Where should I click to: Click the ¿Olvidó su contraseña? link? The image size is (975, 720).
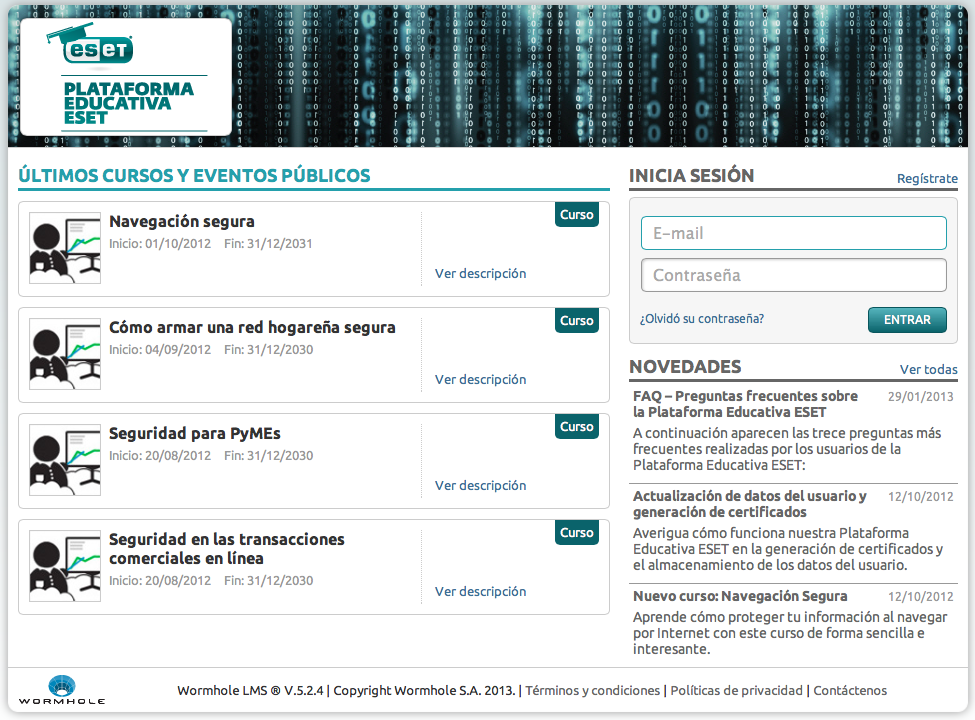[x=701, y=318]
